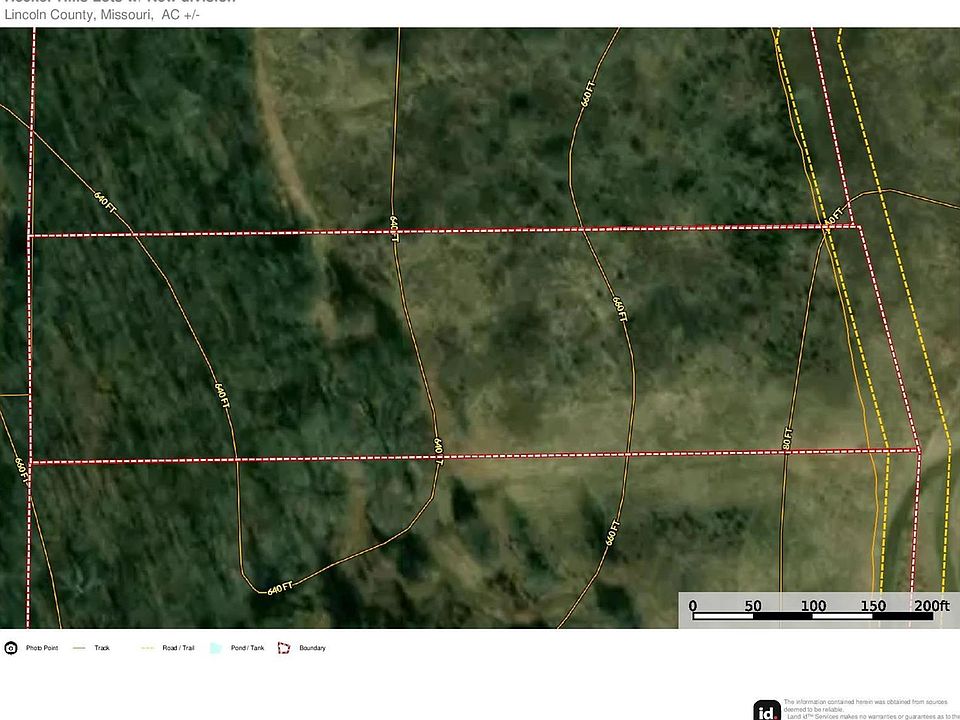
Task: Click the '200ft' mark on the scale bar
Action: 932,606
